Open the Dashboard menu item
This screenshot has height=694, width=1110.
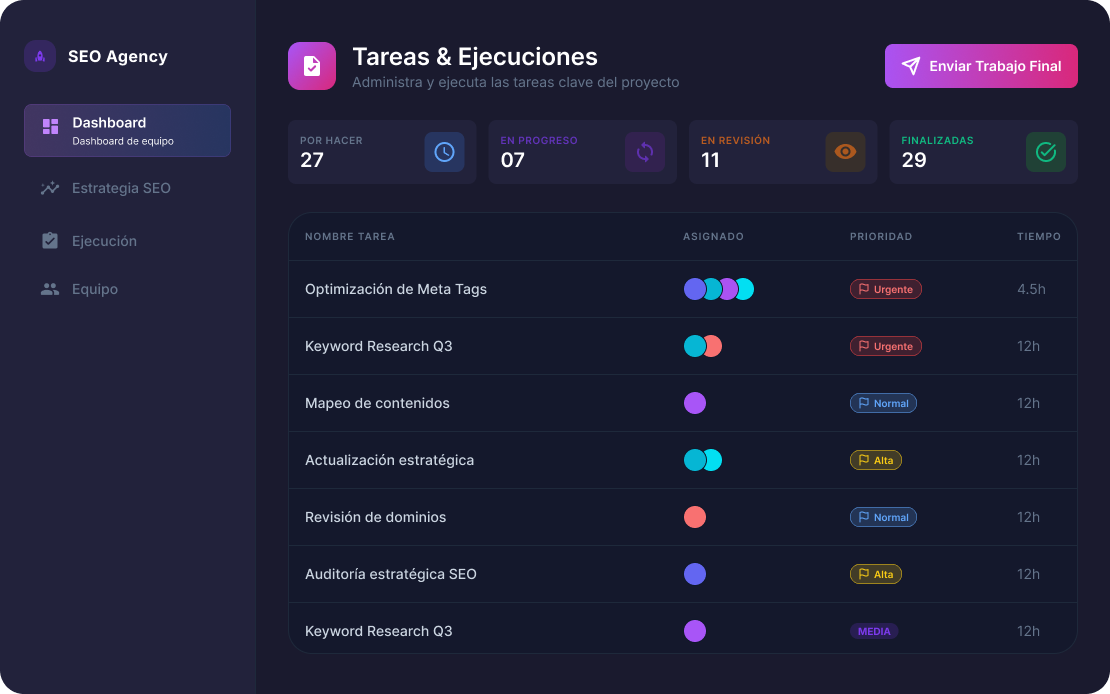pos(127,131)
